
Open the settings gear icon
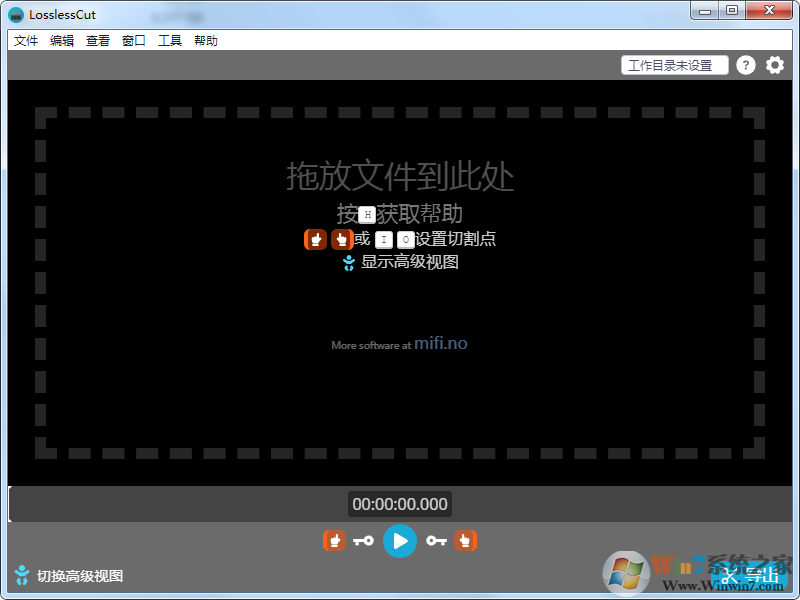775,64
